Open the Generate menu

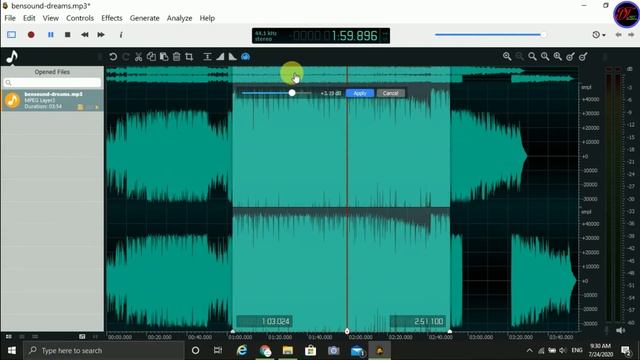144,18
